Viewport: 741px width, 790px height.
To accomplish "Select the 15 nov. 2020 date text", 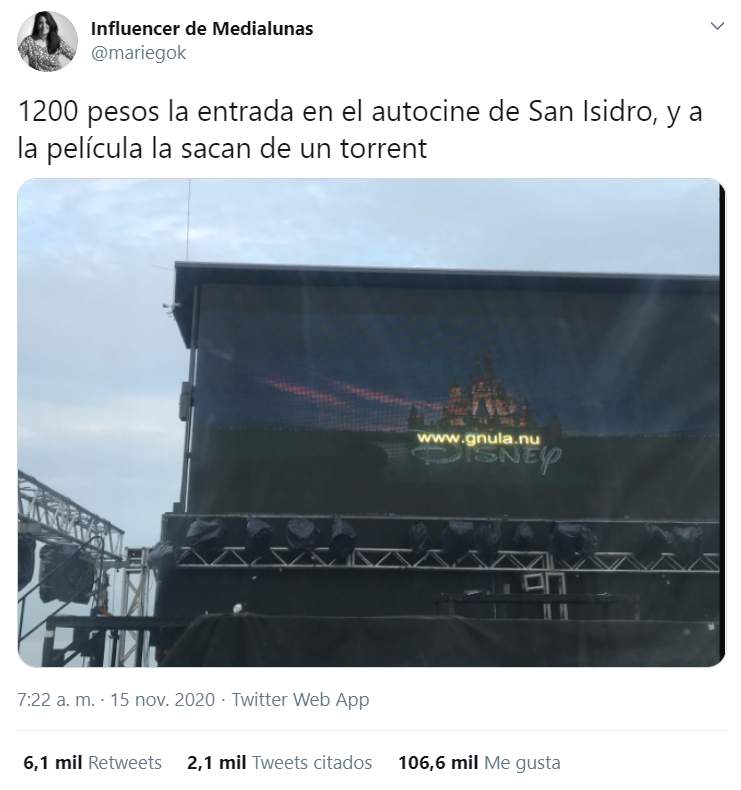I will tap(162, 700).
